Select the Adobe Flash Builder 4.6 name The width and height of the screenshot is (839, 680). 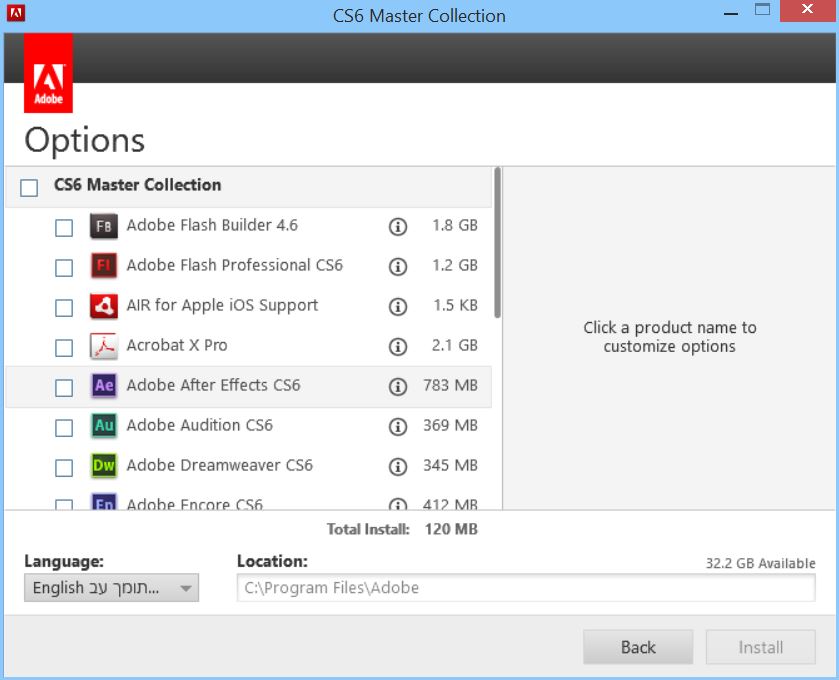pyautogui.click(x=212, y=225)
